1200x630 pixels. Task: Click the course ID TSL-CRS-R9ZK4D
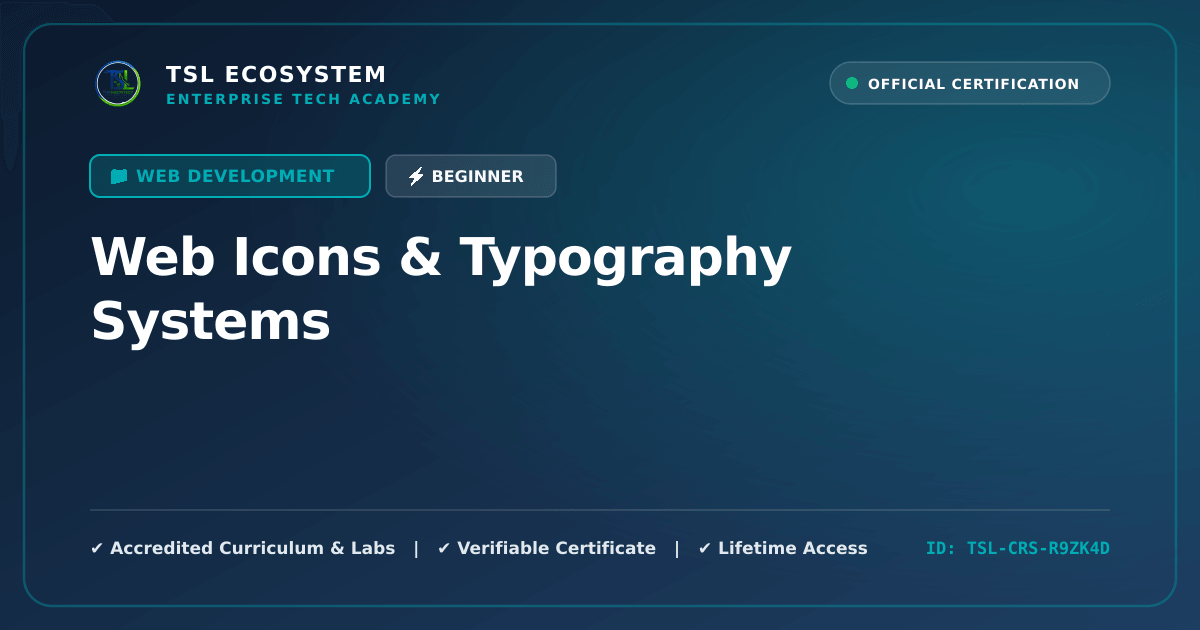(1018, 548)
